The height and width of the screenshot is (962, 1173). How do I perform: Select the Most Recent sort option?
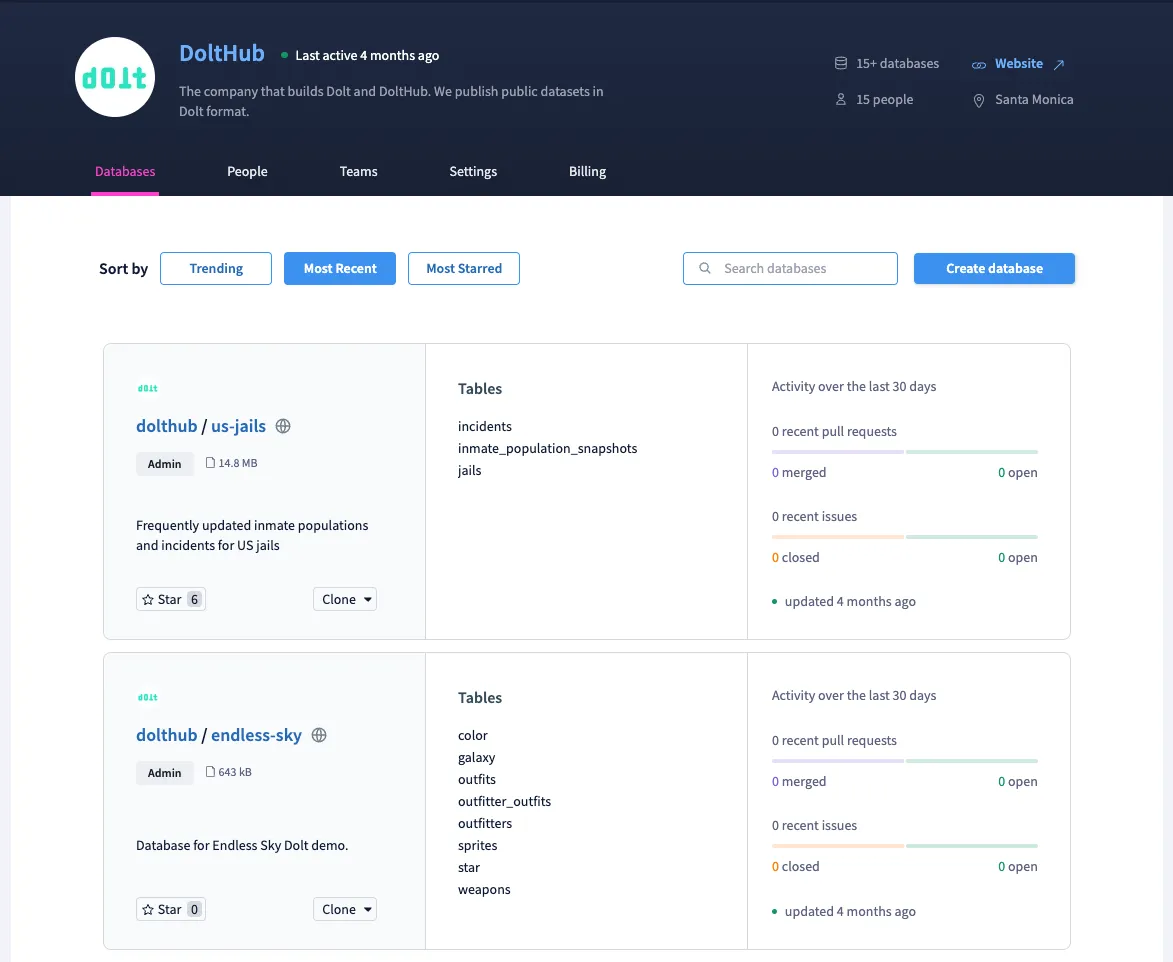339,268
